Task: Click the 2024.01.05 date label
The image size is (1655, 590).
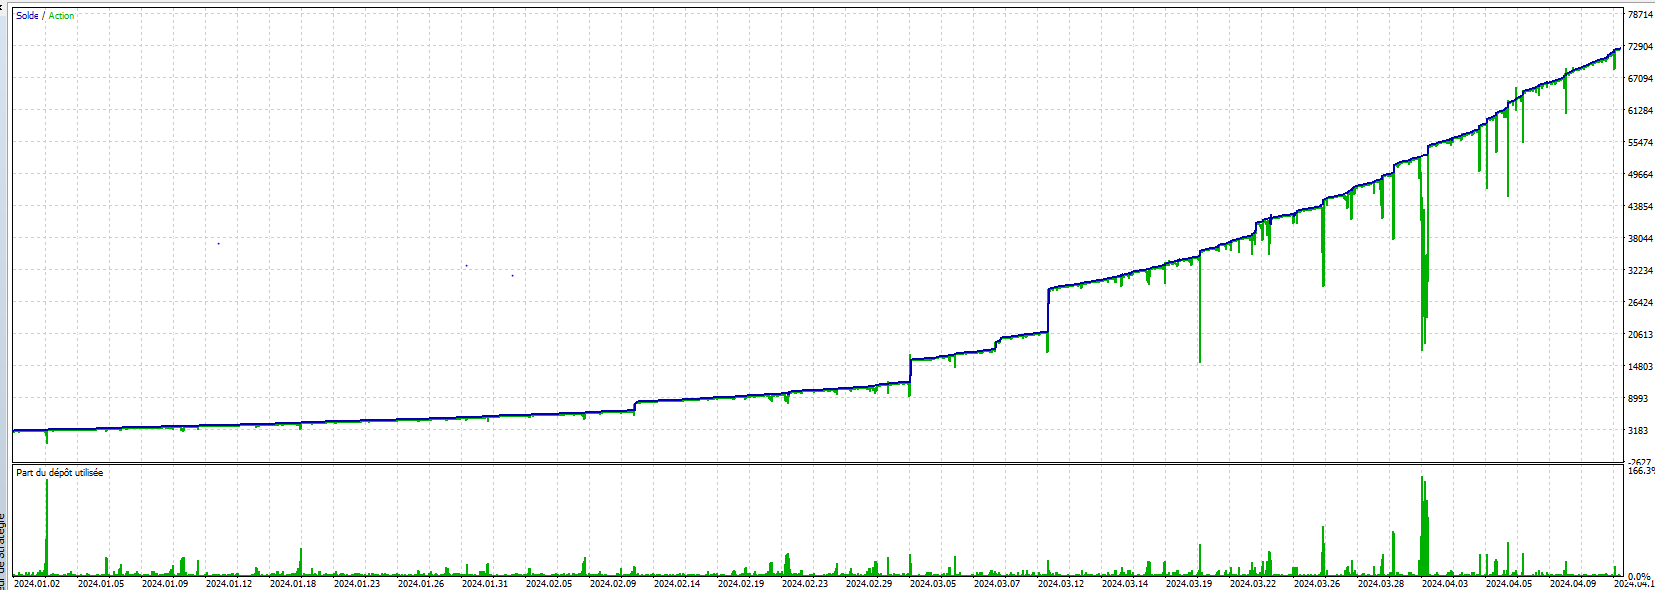Action: [101, 584]
